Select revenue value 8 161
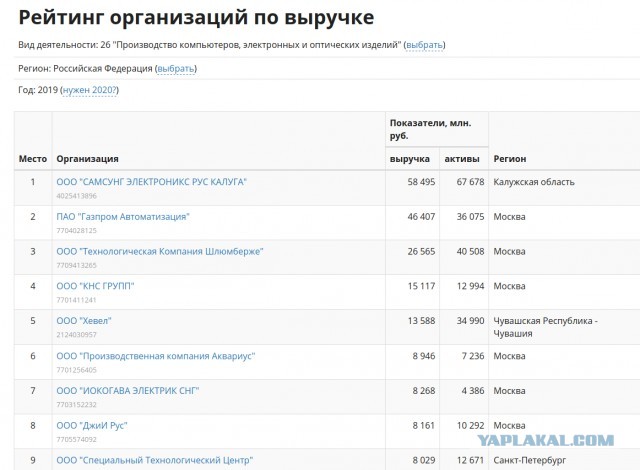This screenshot has width=640, height=470. [x=424, y=426]
